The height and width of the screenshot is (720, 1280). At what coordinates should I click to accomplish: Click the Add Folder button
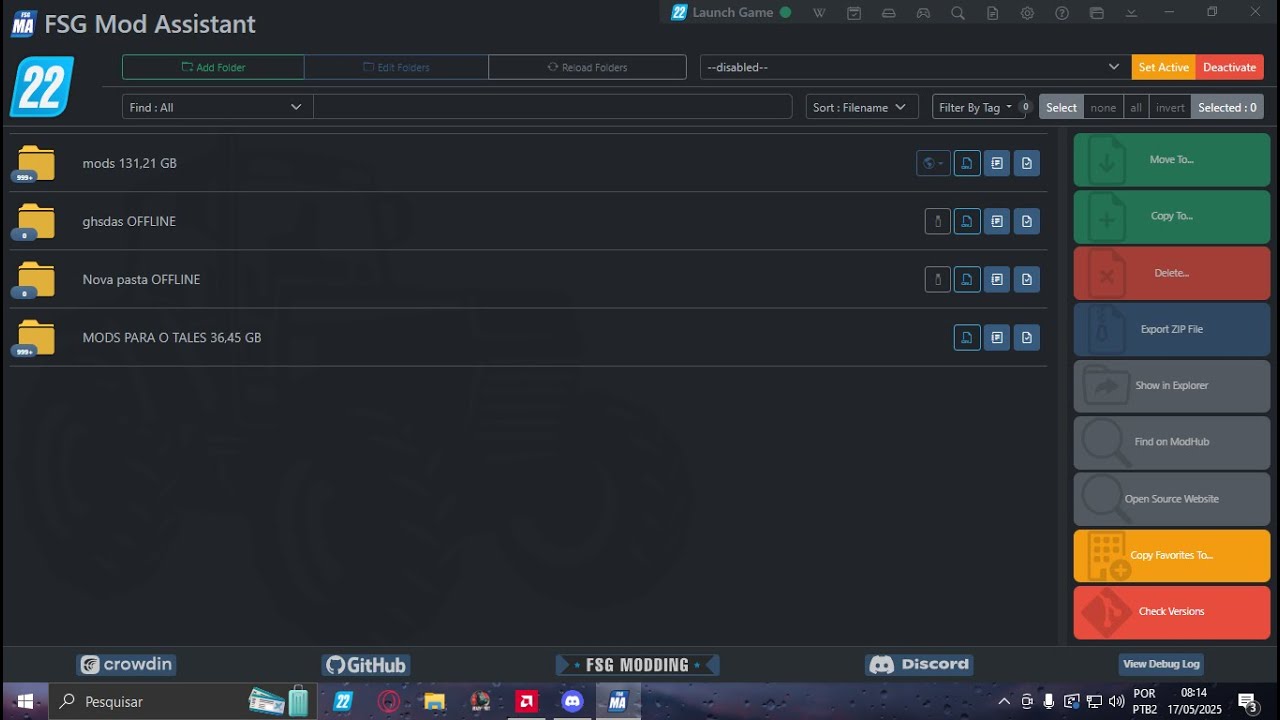click(x=213, y=67)
